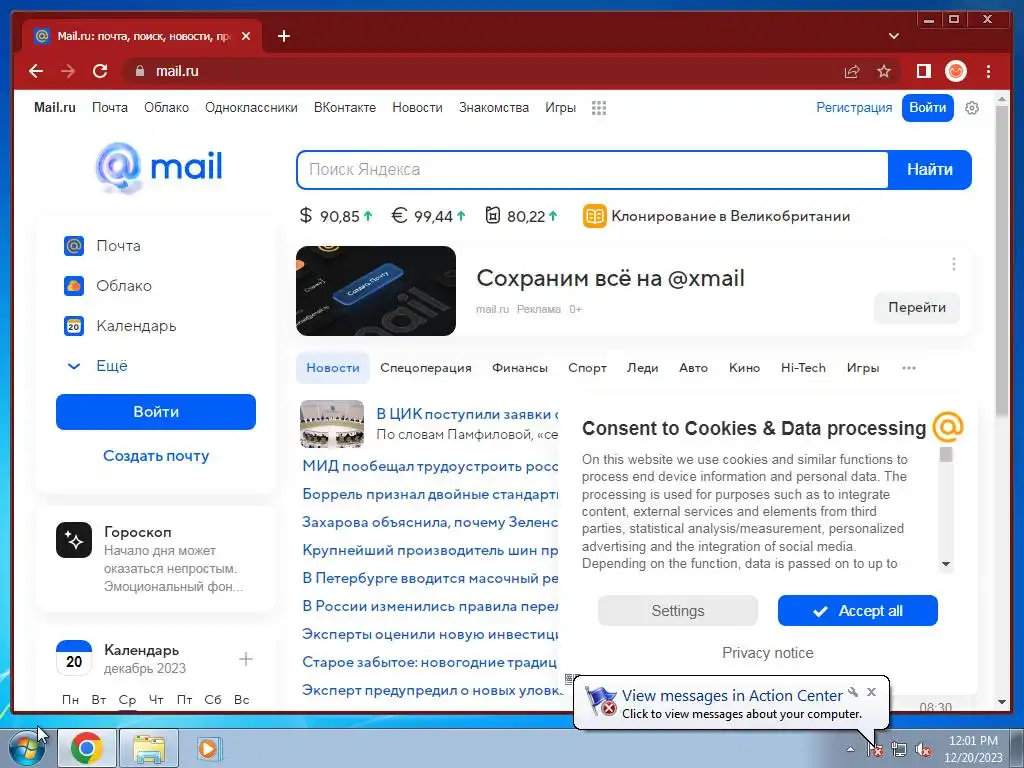Image resolution: width=1024 pixels, height=768 pixels.
Task: Open the oil price 80,22 indicator
Action: (521, 216)
